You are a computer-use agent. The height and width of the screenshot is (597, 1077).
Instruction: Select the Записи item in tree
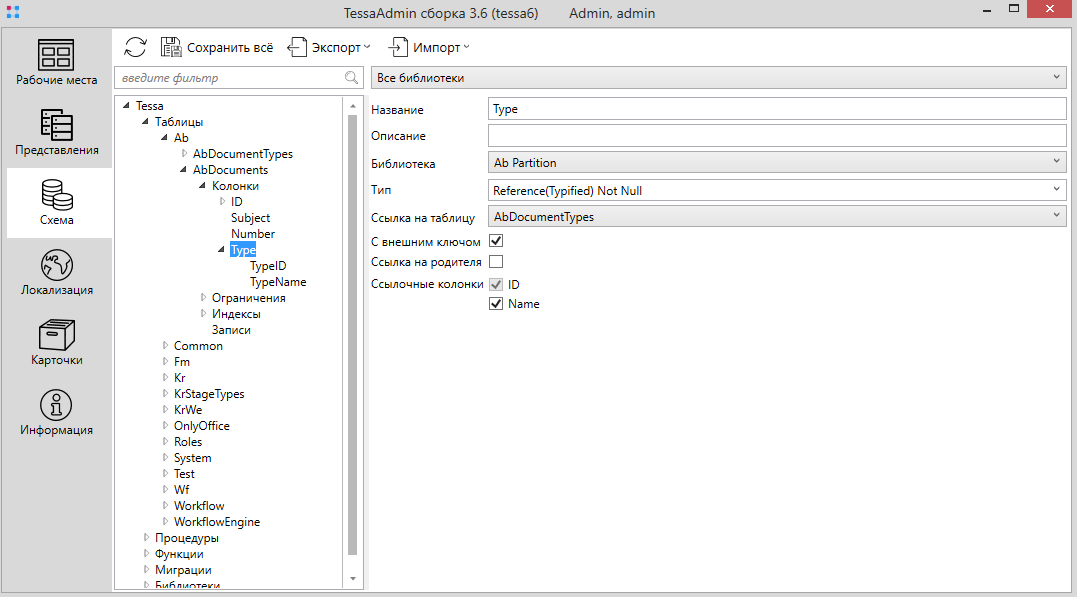231,330
